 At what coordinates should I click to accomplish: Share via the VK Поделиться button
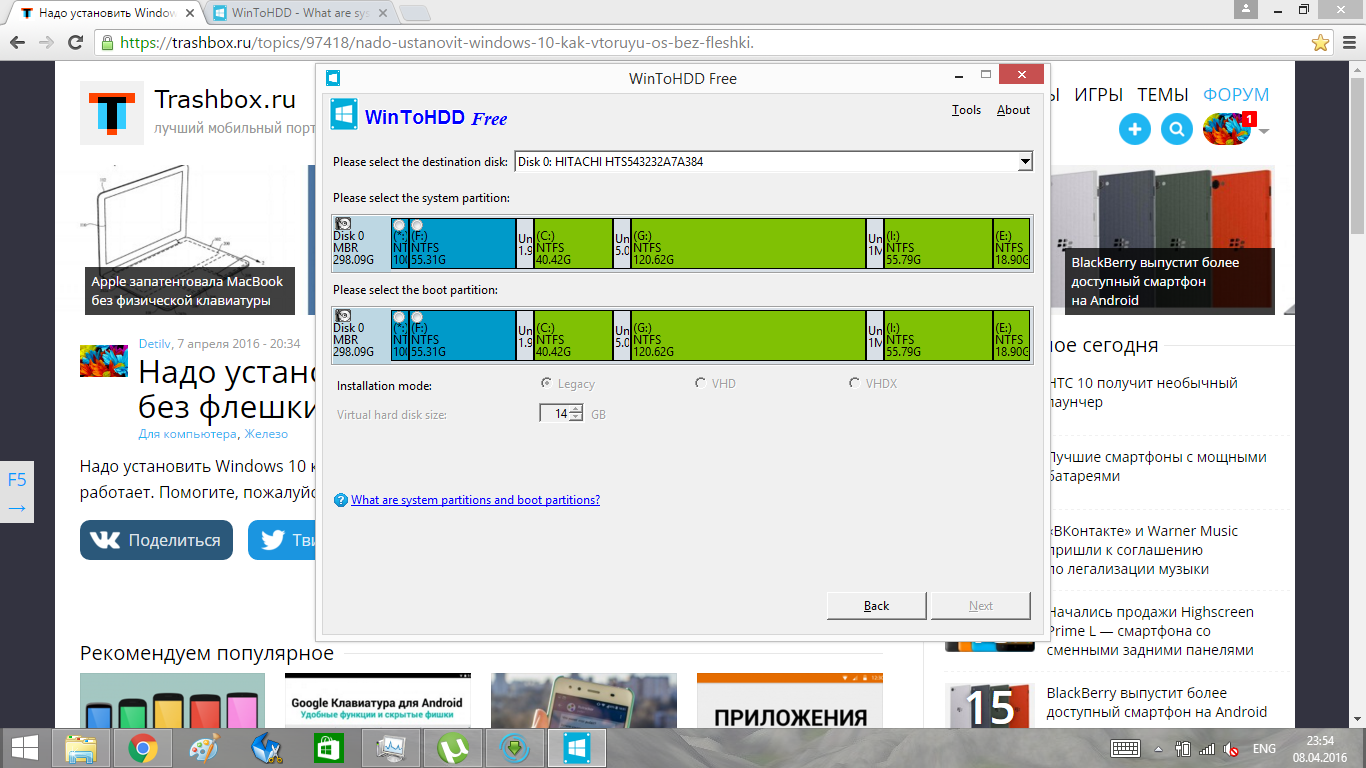pyautogui.click(x=156, y=540)
